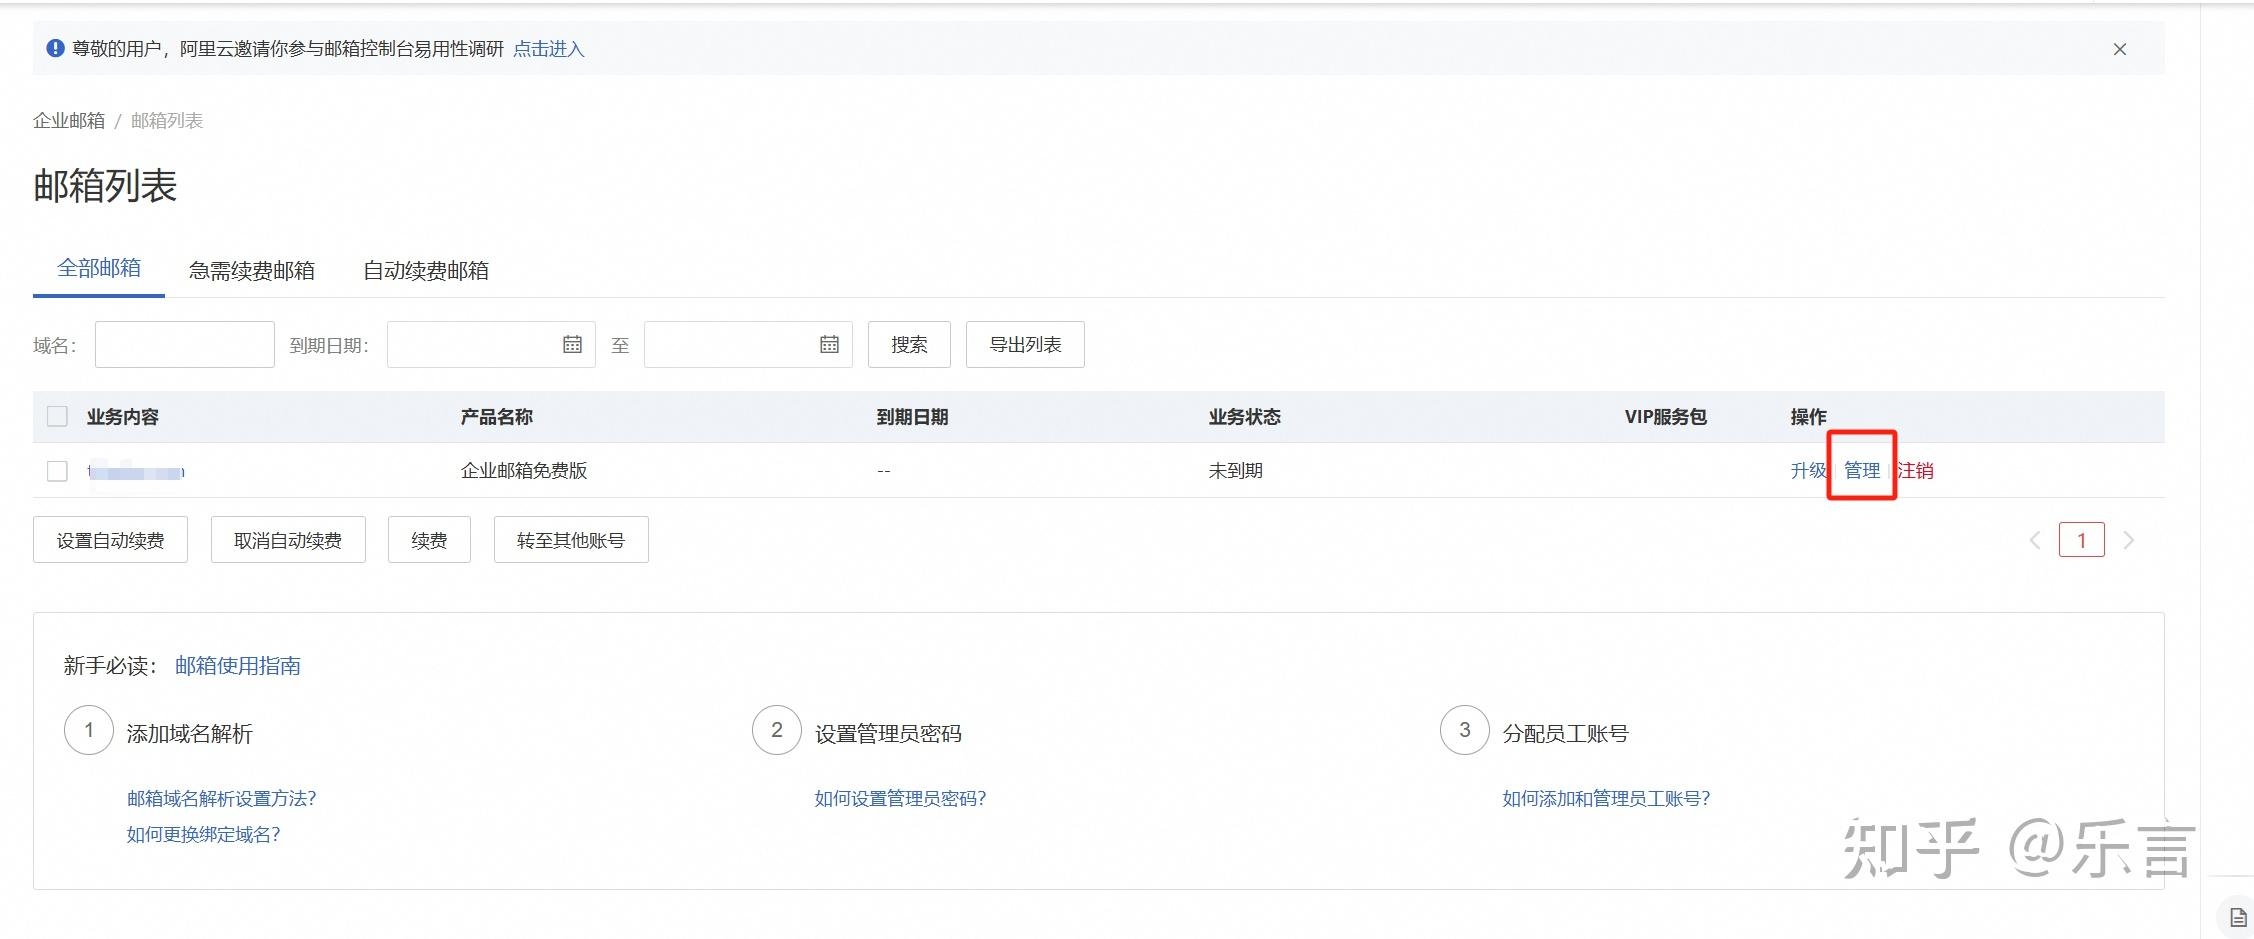Open the mailbox 管理 management link
2254x939 pixels.
[1861, 470]
